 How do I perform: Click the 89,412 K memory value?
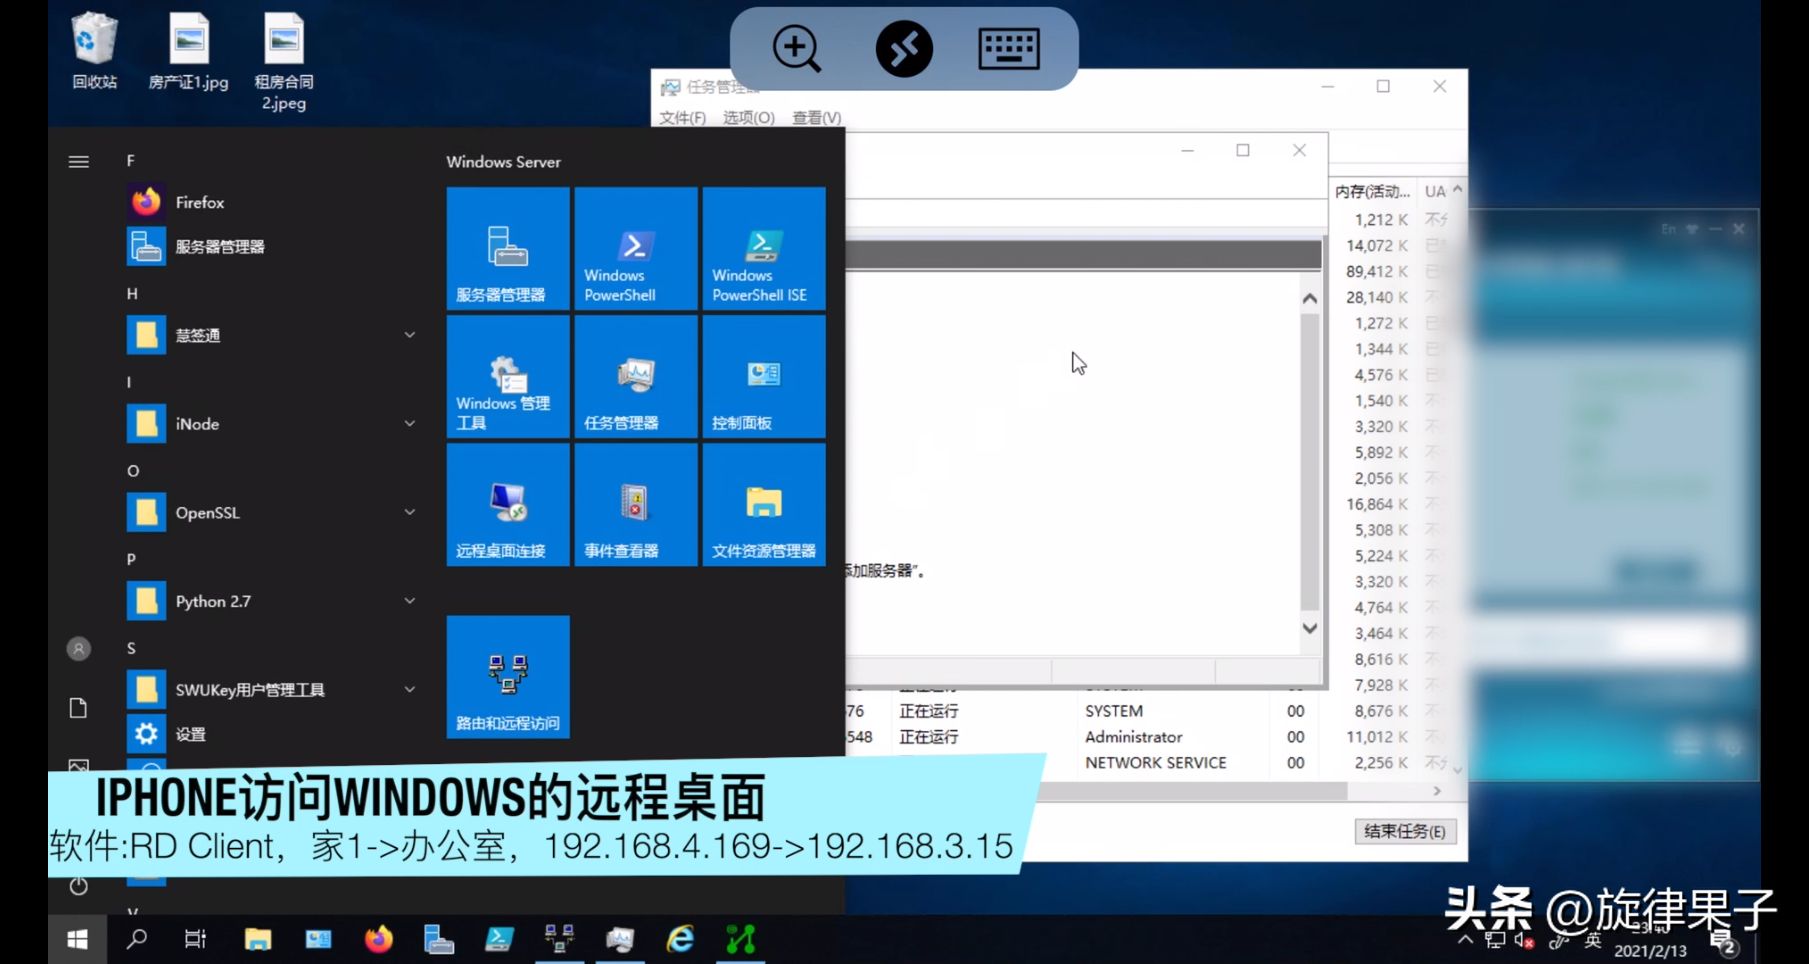tap(1376, 271)
